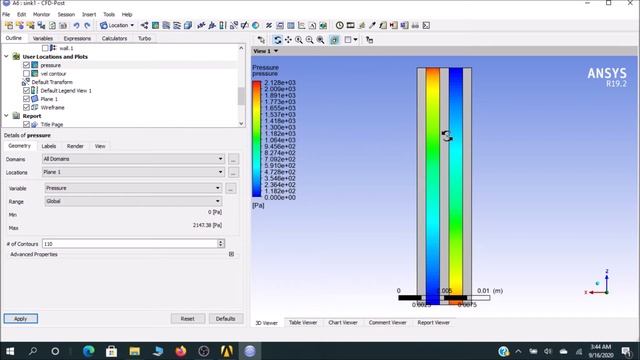Image resolution: width=640 pixels, height=360 pixels.
Task: Open the Insert menu
Action: click(x=89, y=14)
